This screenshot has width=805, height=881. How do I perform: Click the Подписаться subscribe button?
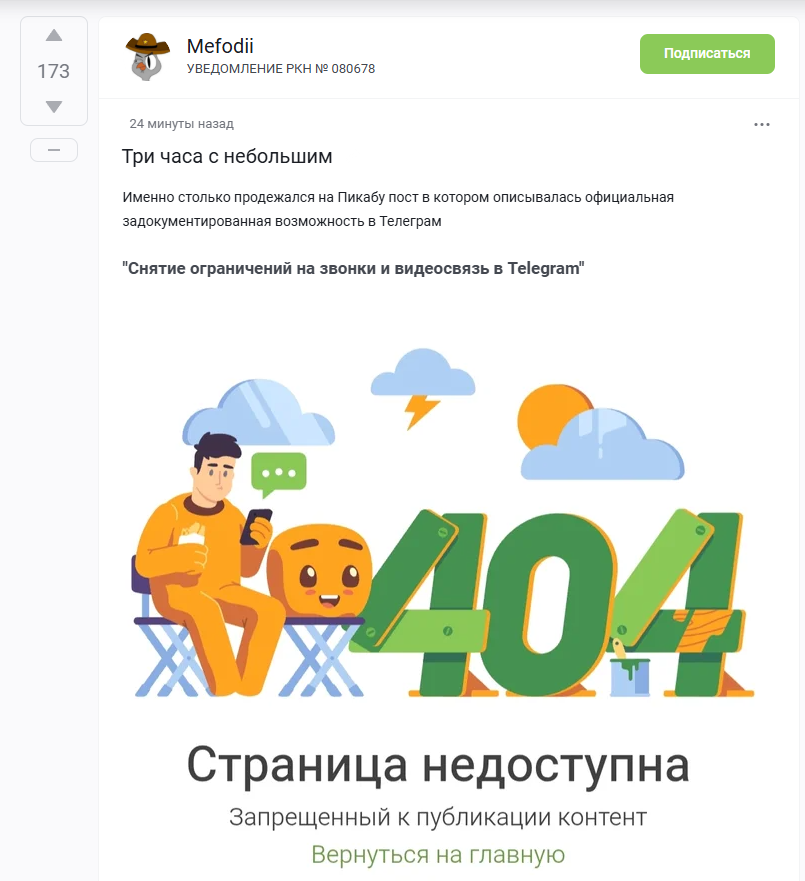pos(707,54)
